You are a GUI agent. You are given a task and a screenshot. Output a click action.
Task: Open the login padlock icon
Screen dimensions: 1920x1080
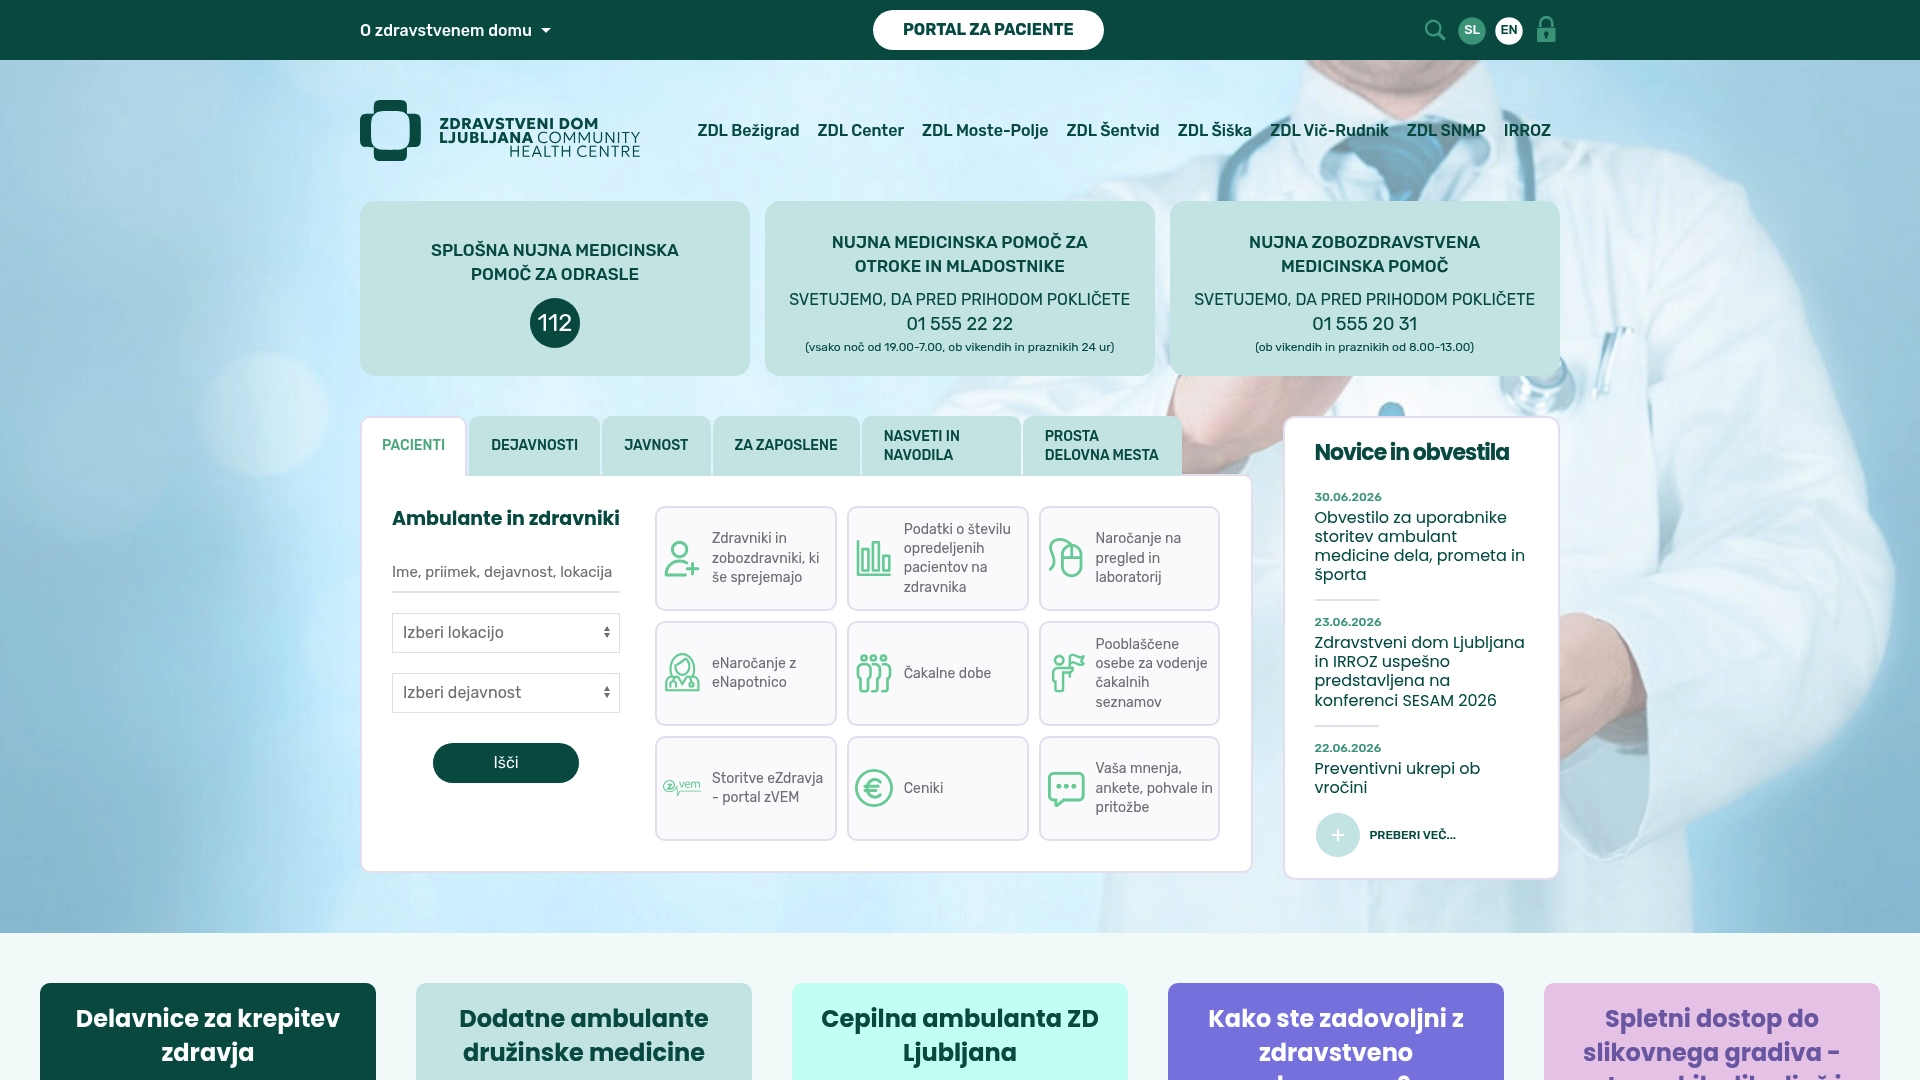pos(1546,30)
